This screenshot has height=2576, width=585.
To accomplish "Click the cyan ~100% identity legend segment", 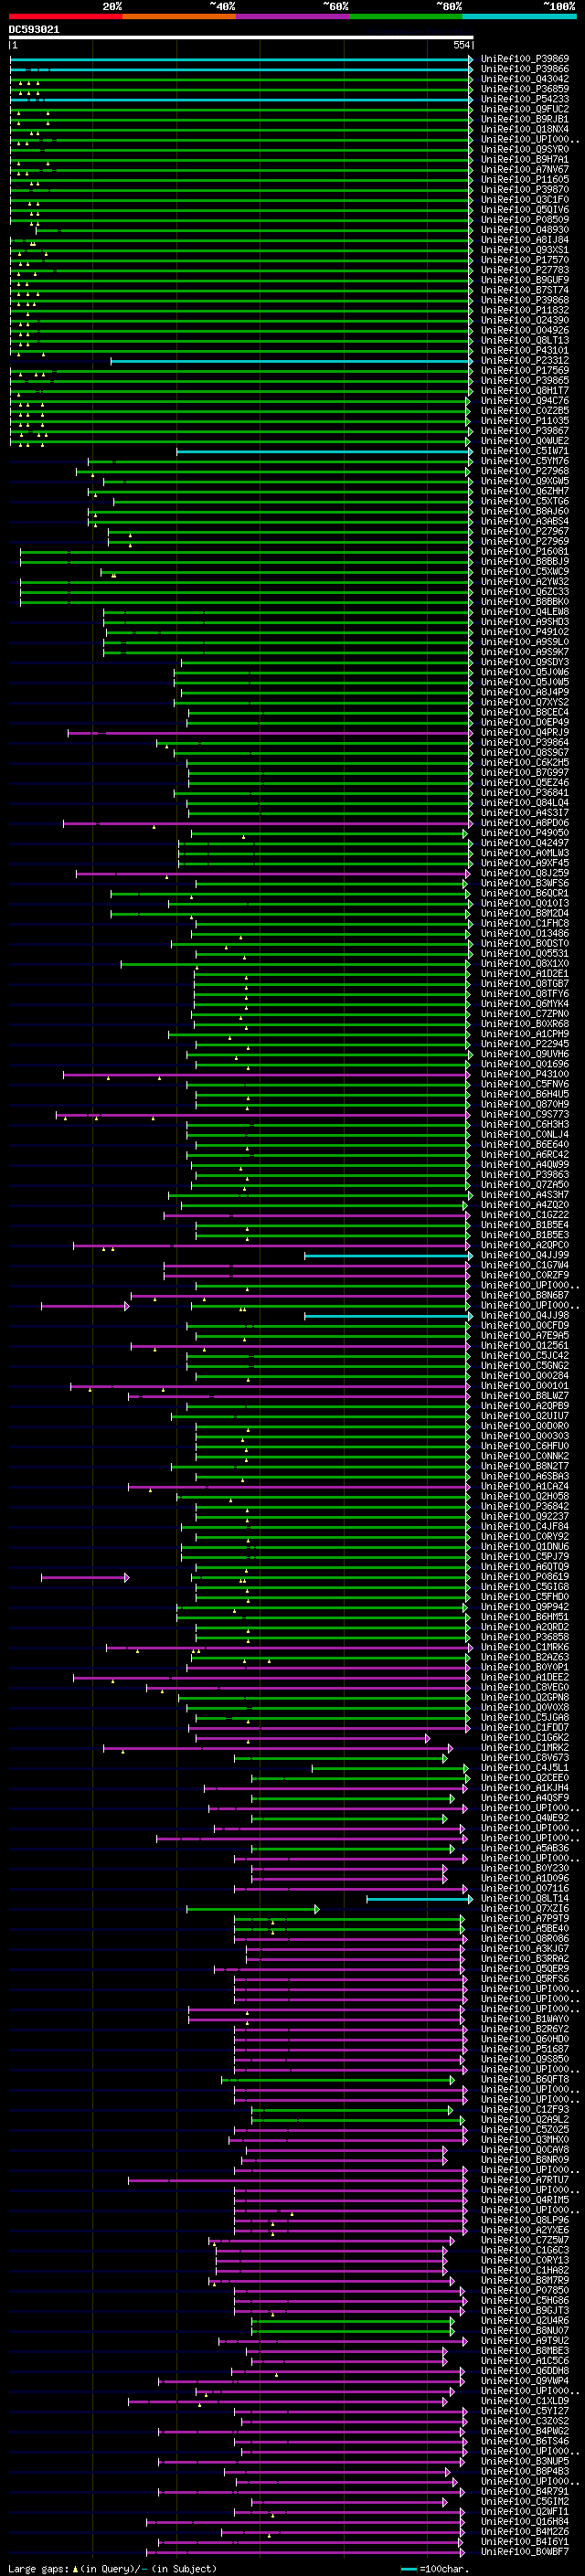I will coord(519,16).
